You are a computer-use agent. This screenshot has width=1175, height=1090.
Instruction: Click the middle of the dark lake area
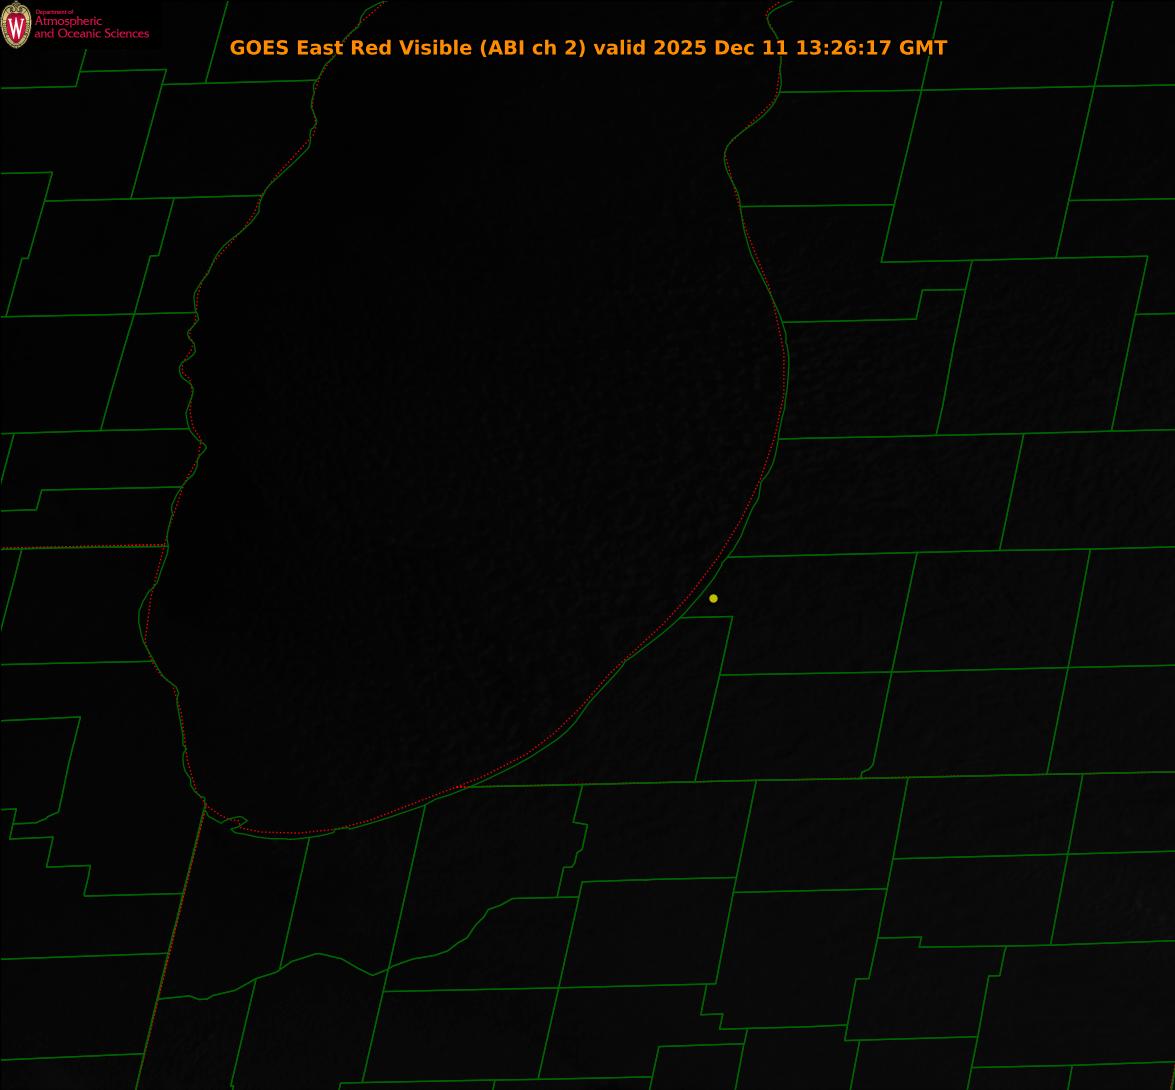point(470,450)
